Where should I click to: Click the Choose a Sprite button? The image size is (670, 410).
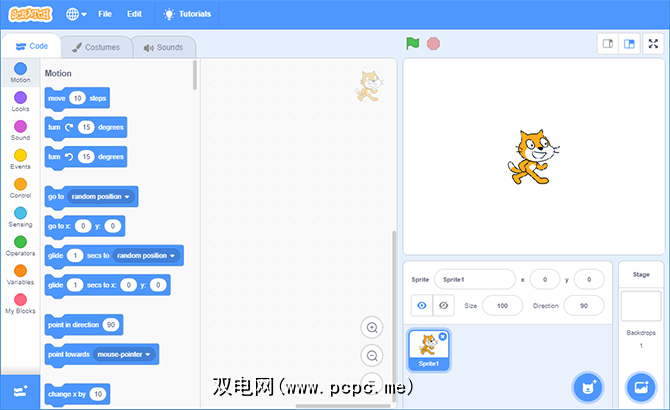click(x=588, y=387)
